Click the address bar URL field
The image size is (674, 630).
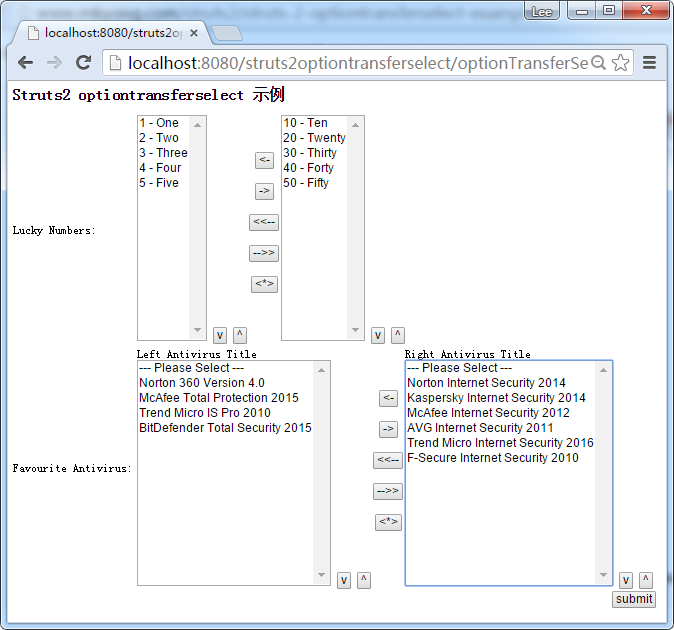click(x=350, y=63)
